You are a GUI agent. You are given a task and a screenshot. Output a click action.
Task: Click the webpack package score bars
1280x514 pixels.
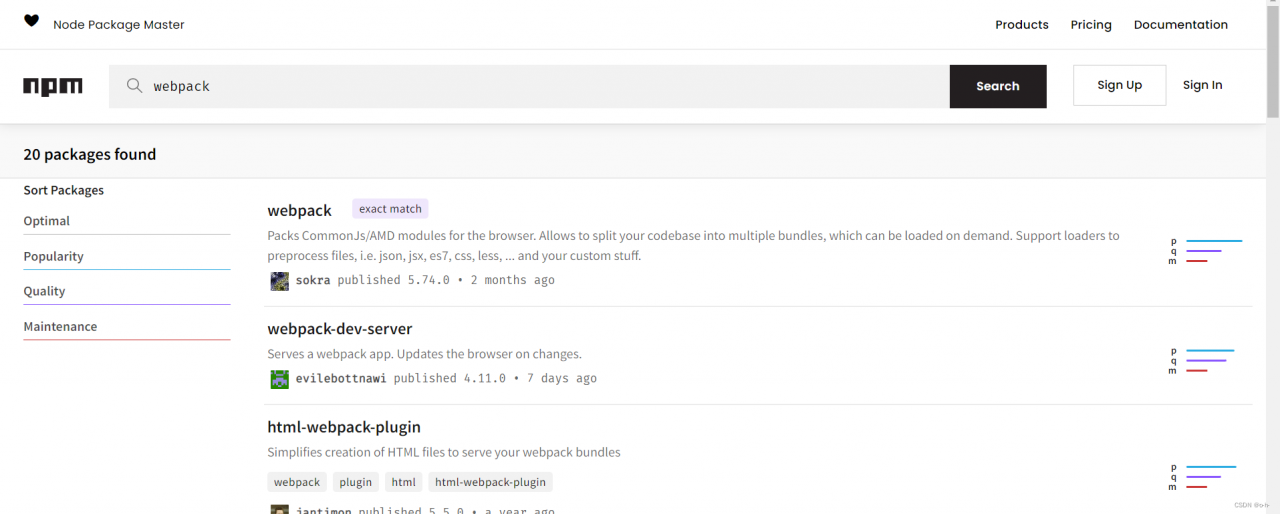(1205, 251)
